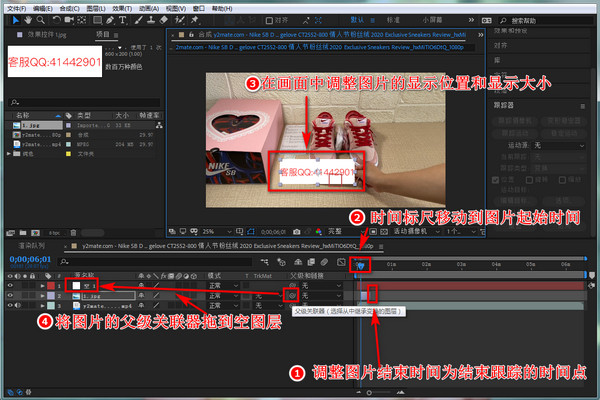Select the Type (T) tool
Screen dimensions: 600x400
pos(122,20)
